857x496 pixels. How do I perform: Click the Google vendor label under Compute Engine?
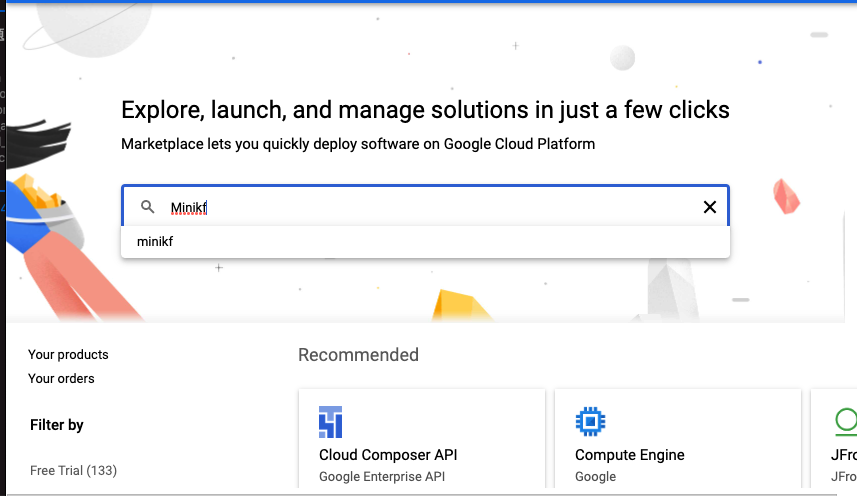coord(595,477)
